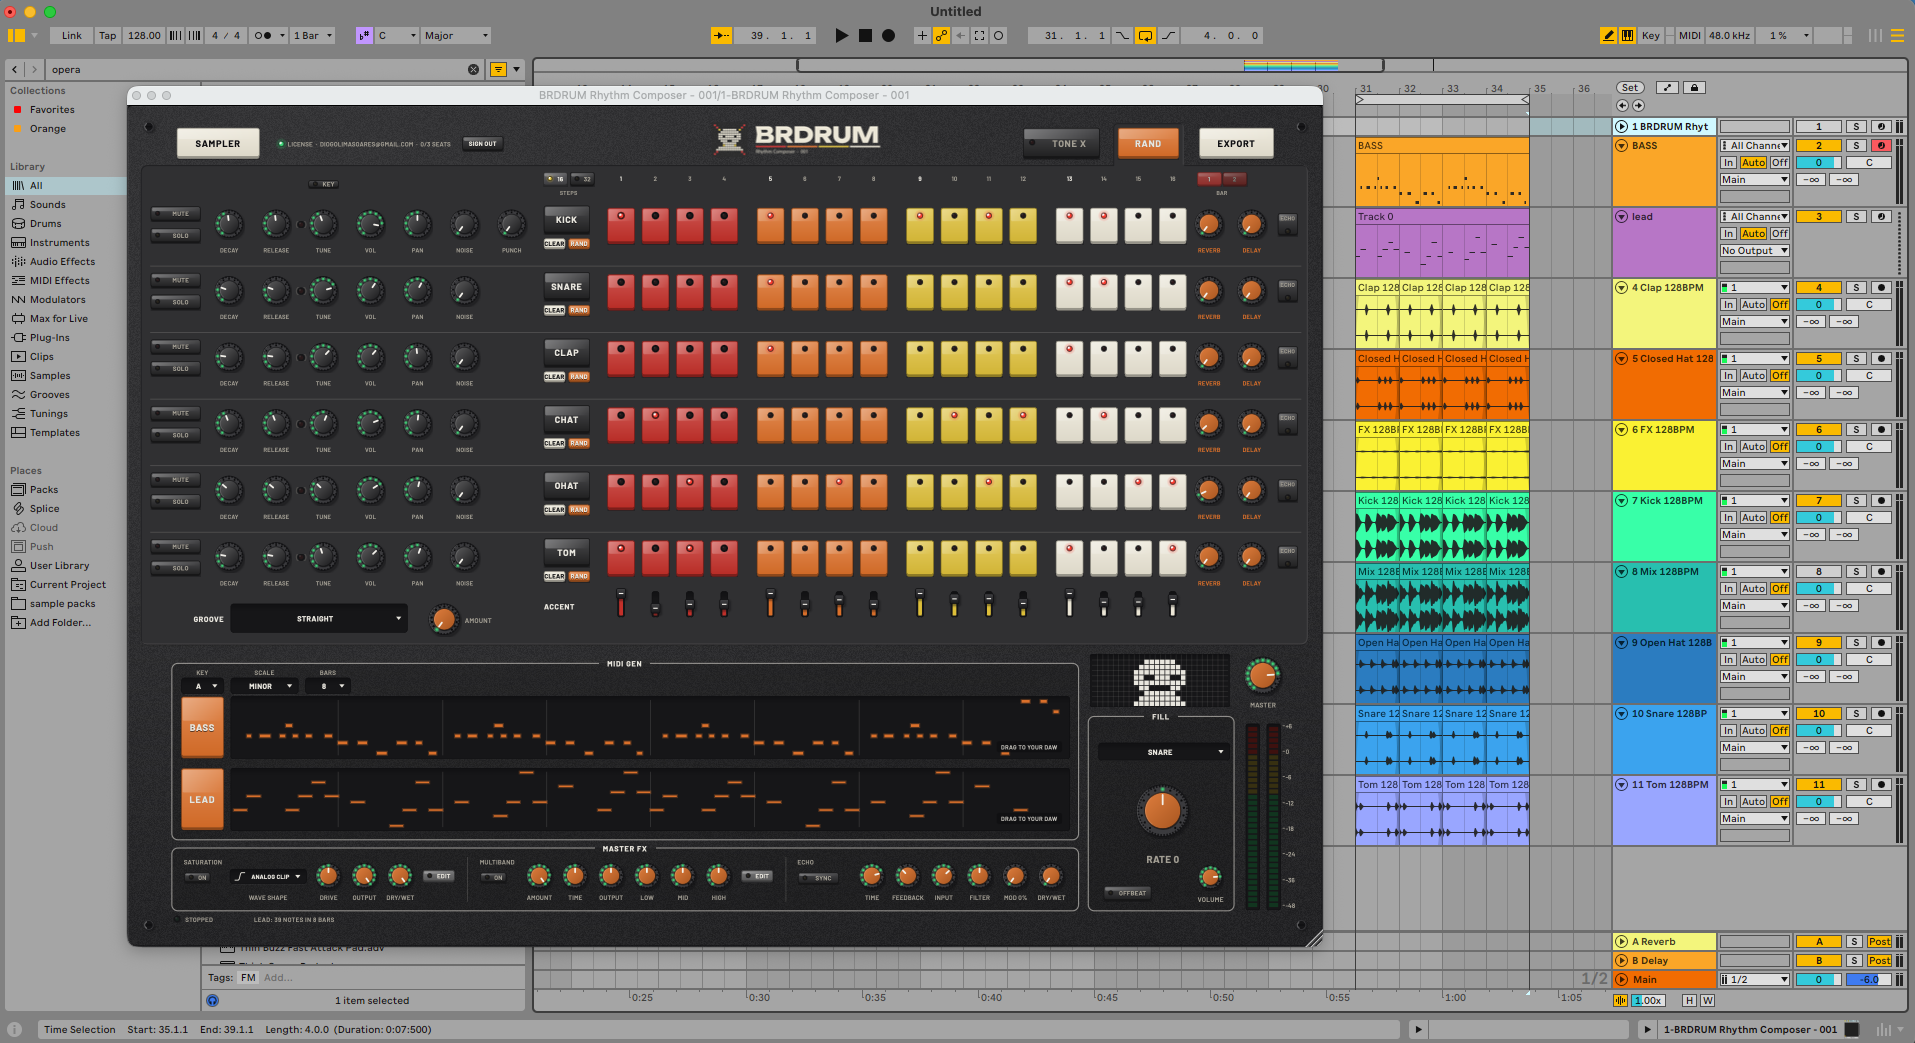Open the 1 Bar quantization menu

click(313, 35)
